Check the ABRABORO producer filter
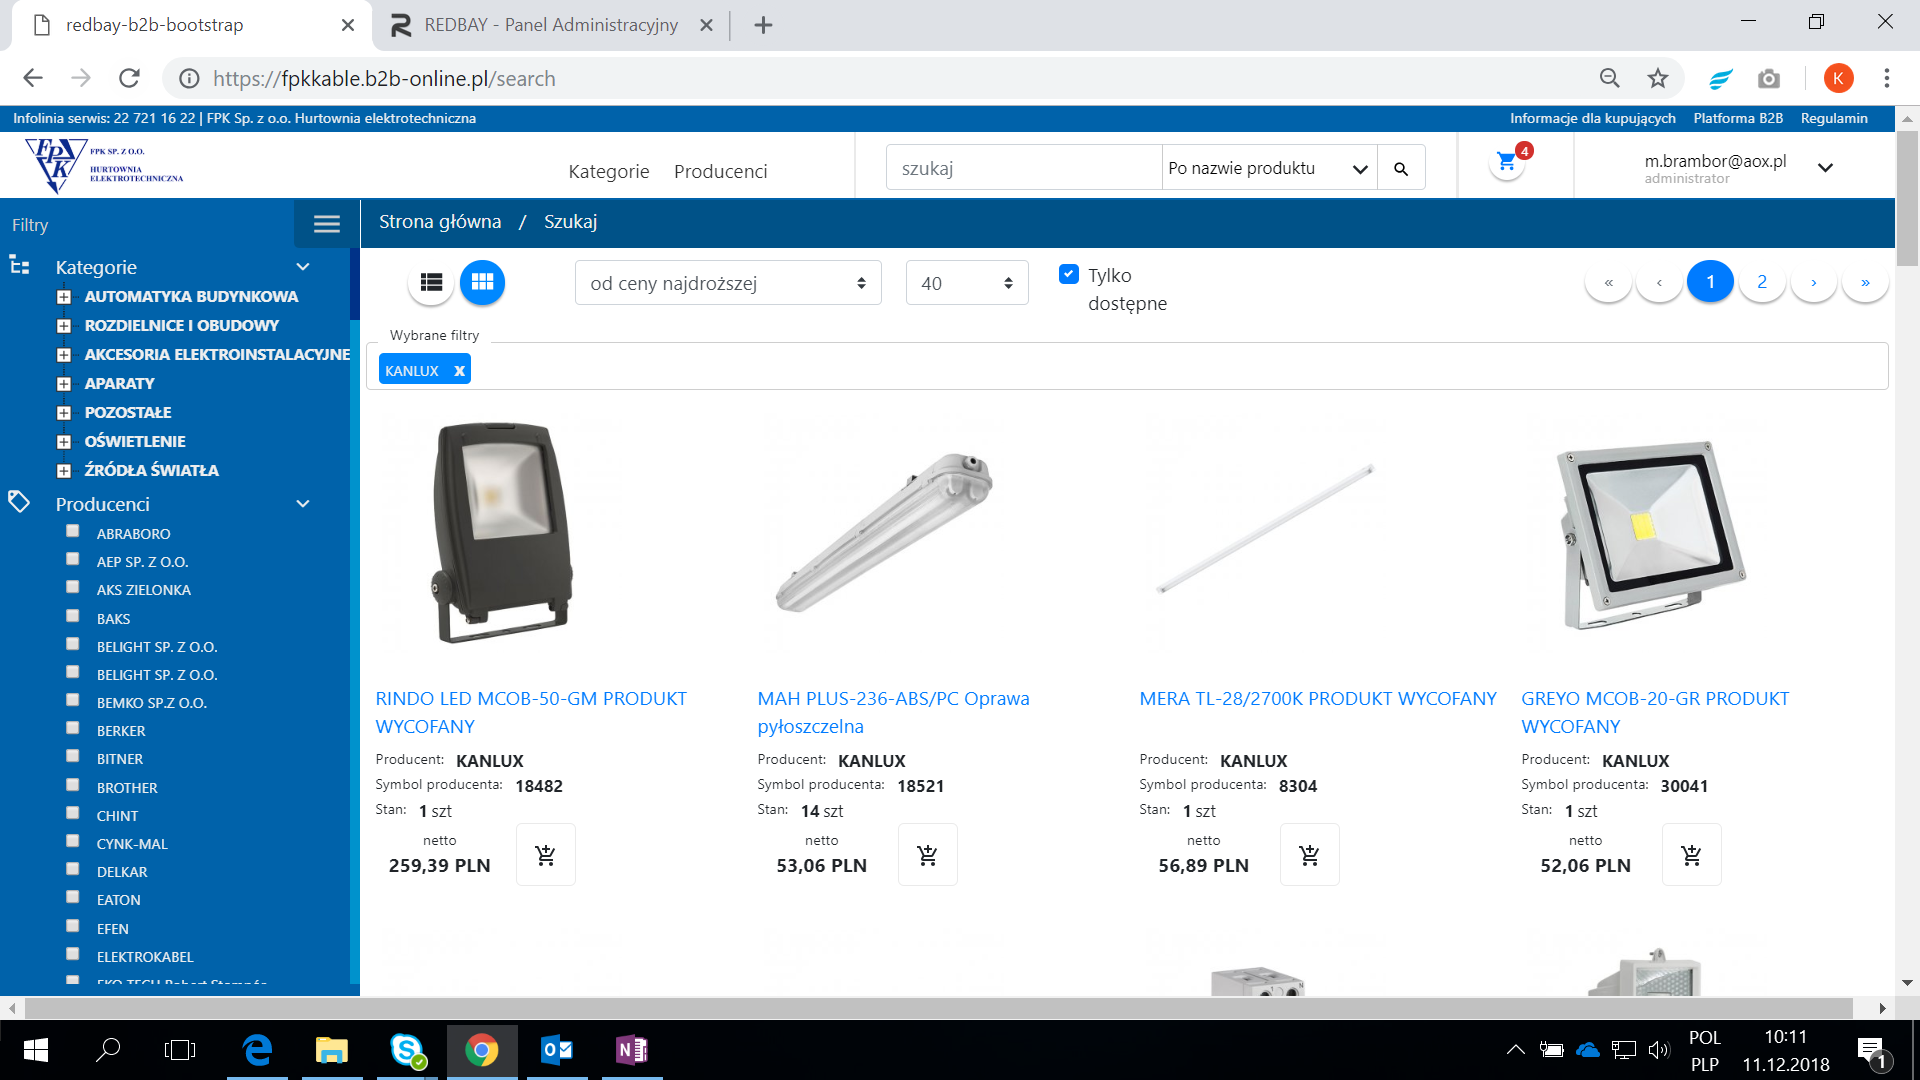This screenshot has height=1080, width=1920. [73, 531]
